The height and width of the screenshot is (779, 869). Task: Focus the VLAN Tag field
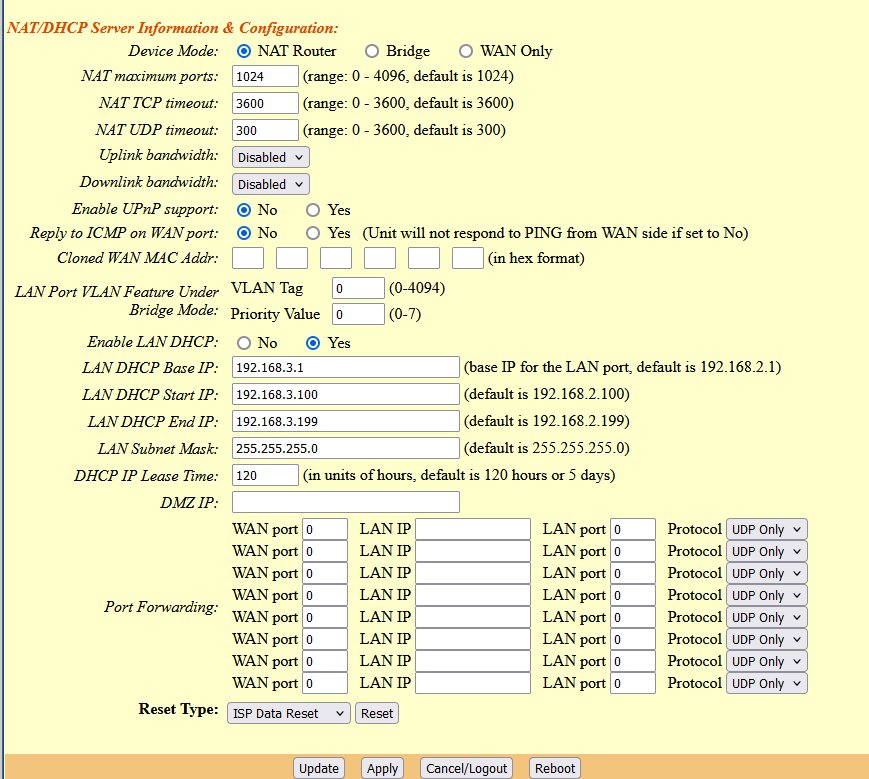click(358, 288)
